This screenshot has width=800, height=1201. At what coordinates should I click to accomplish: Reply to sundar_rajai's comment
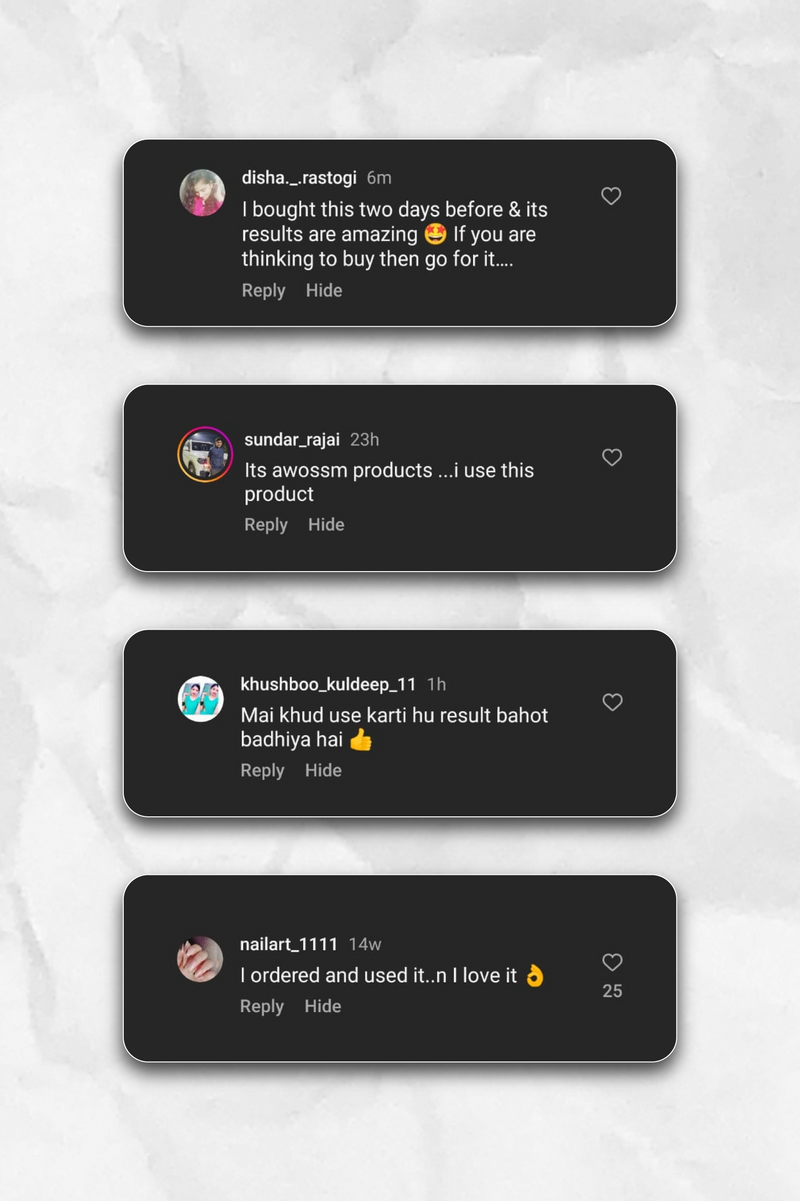(x=266, y=525)
